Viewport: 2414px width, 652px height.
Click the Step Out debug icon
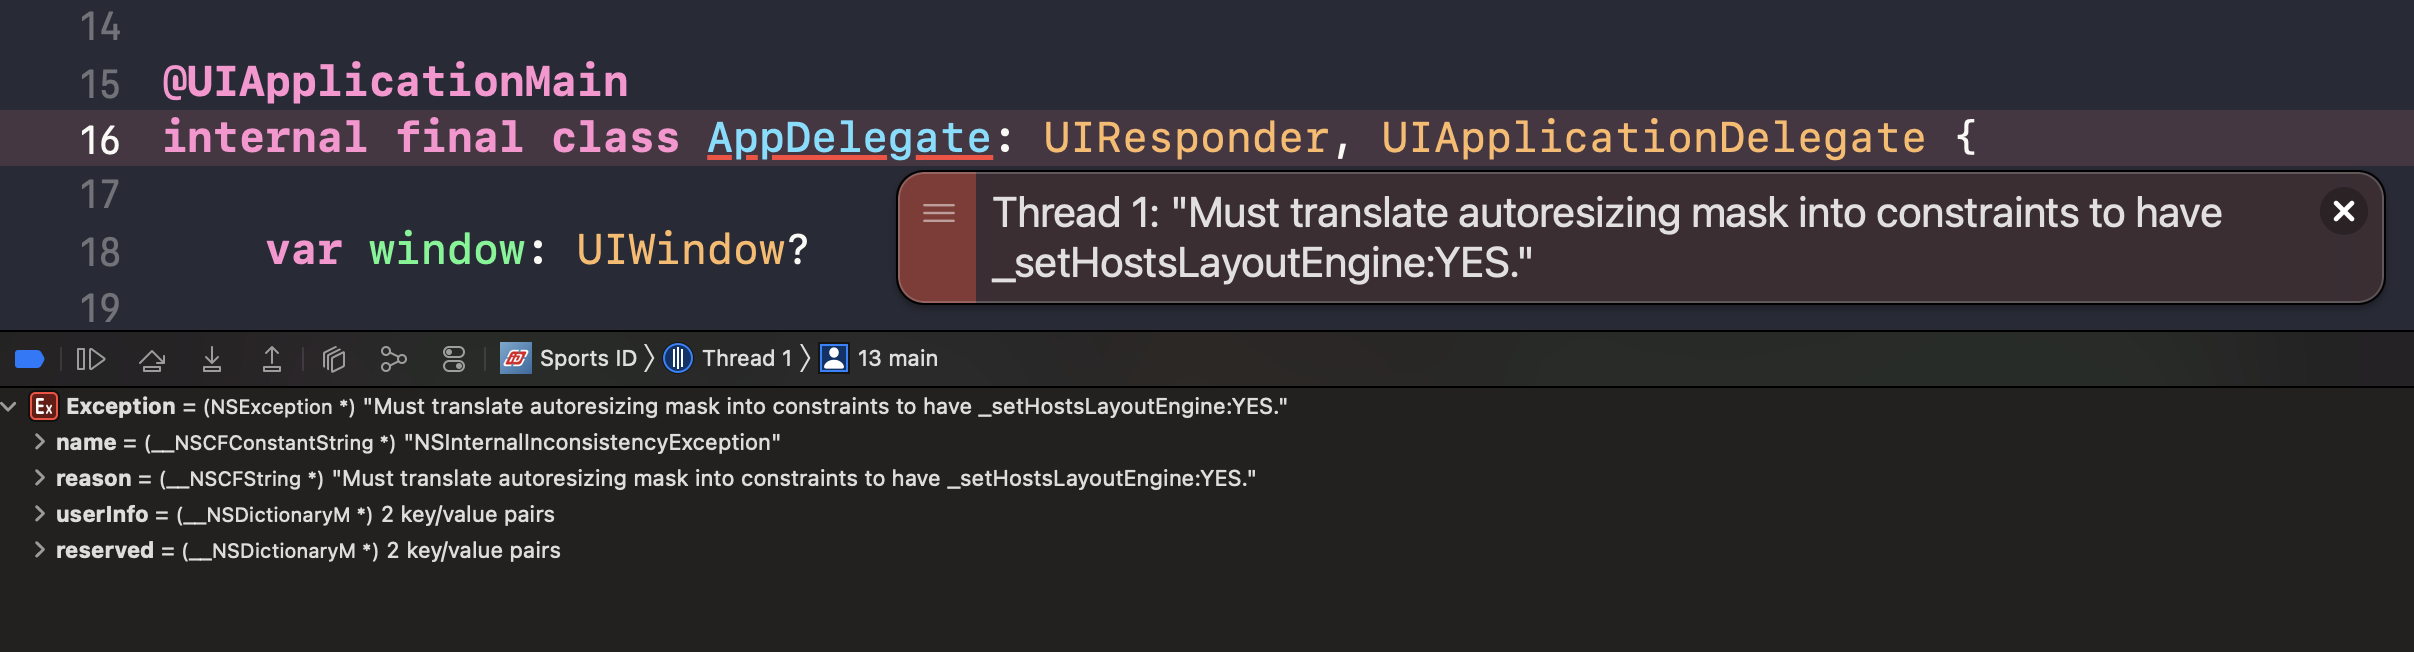tap(272, 359)
